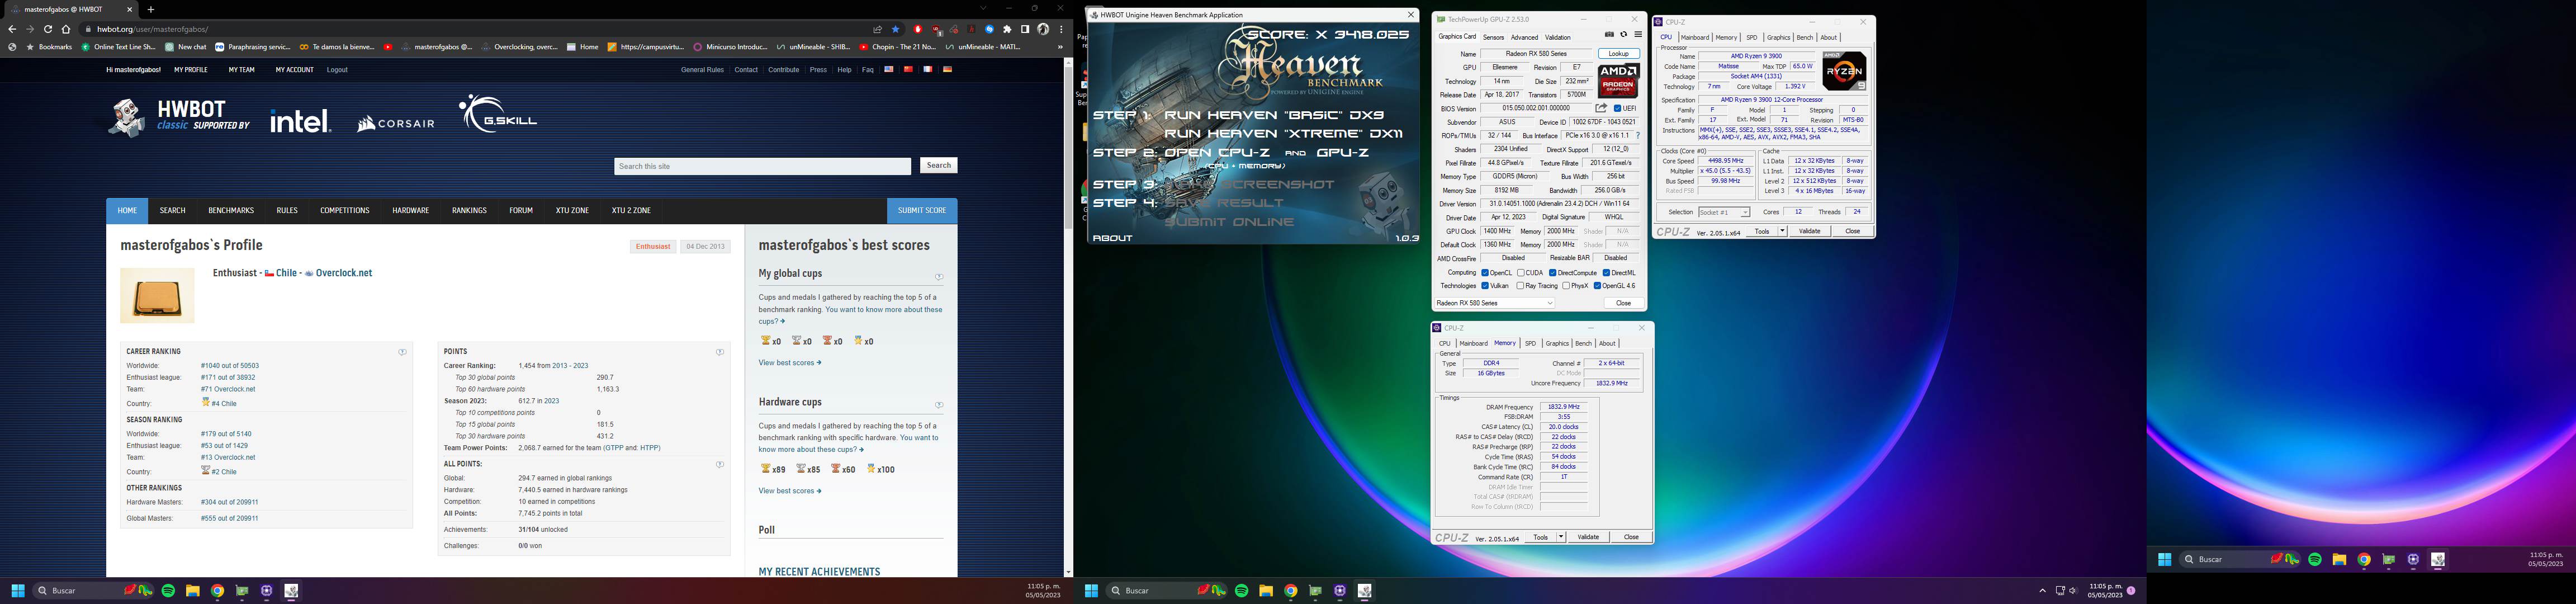
Task: Open Tools dropdown arrow in CPU-Z processor window
Action: pos(1782,231)
